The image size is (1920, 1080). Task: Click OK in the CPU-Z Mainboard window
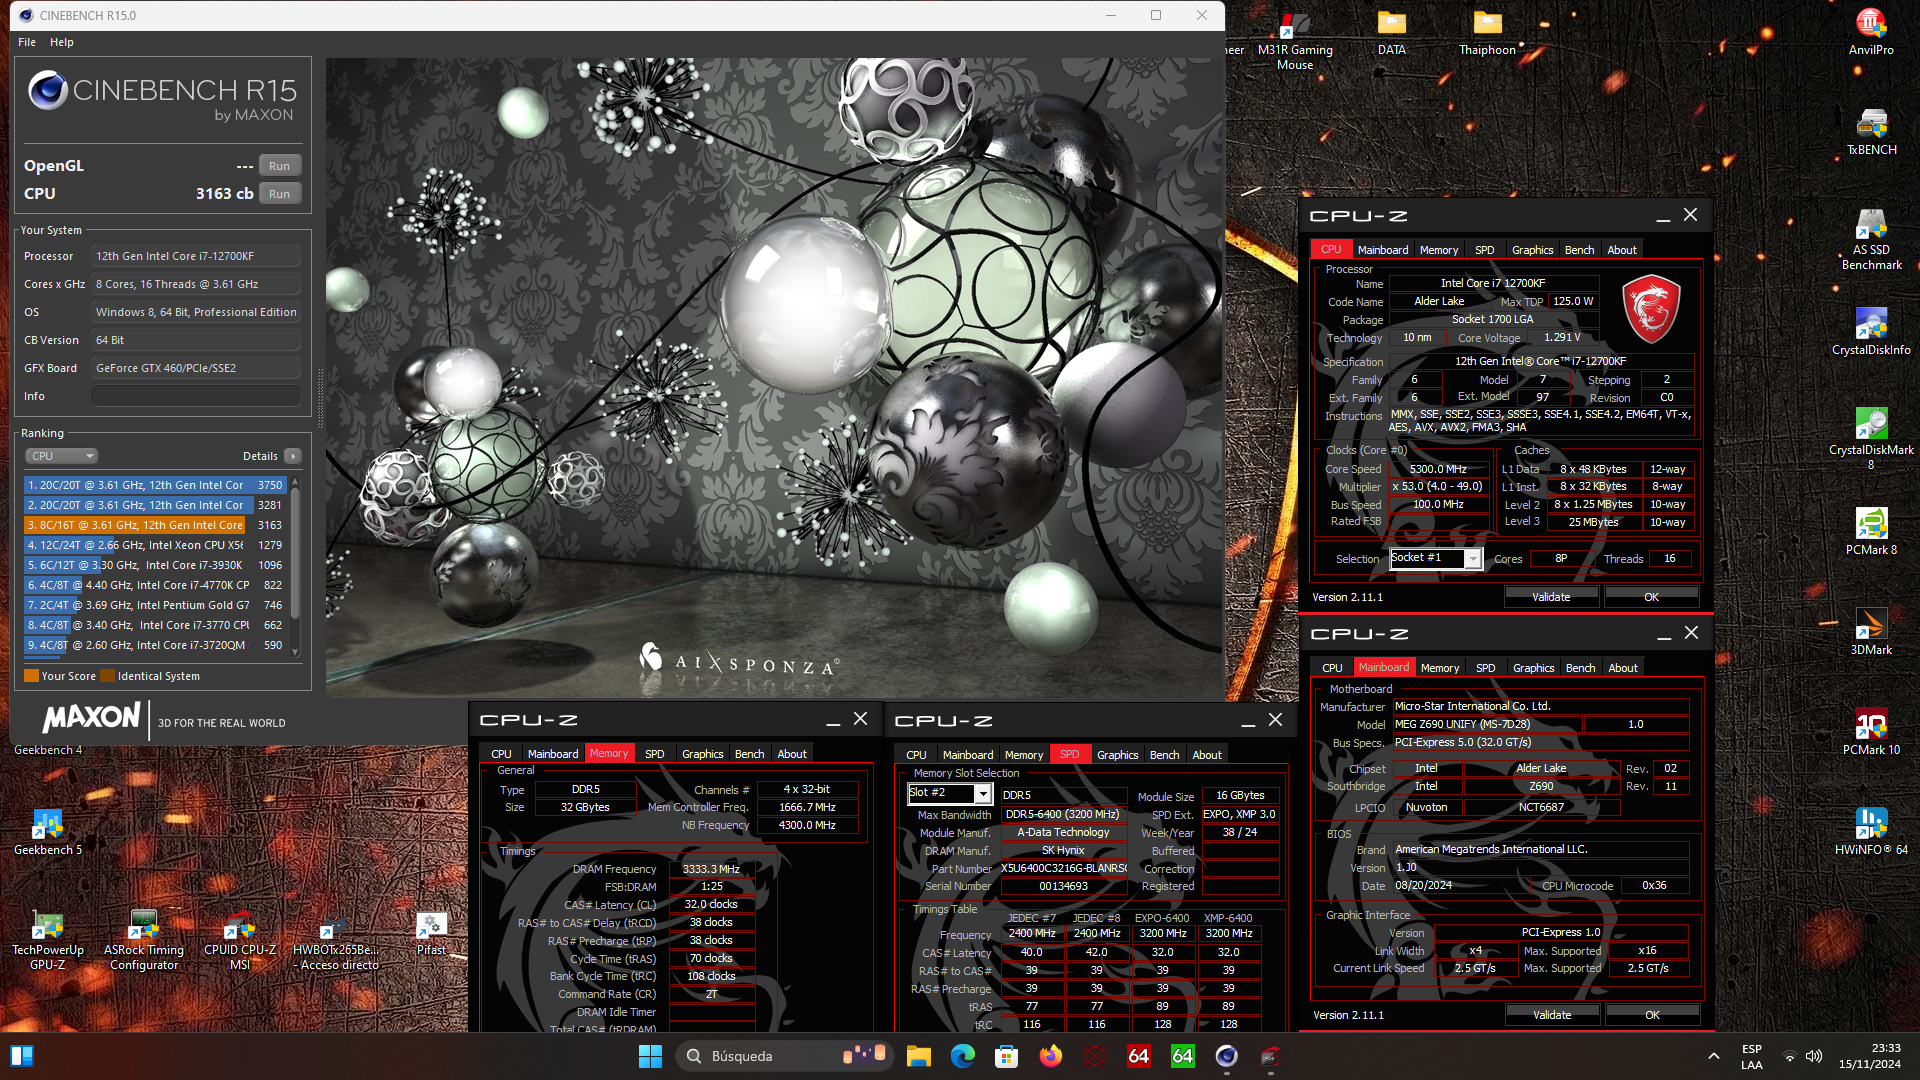(1652, 1015)
